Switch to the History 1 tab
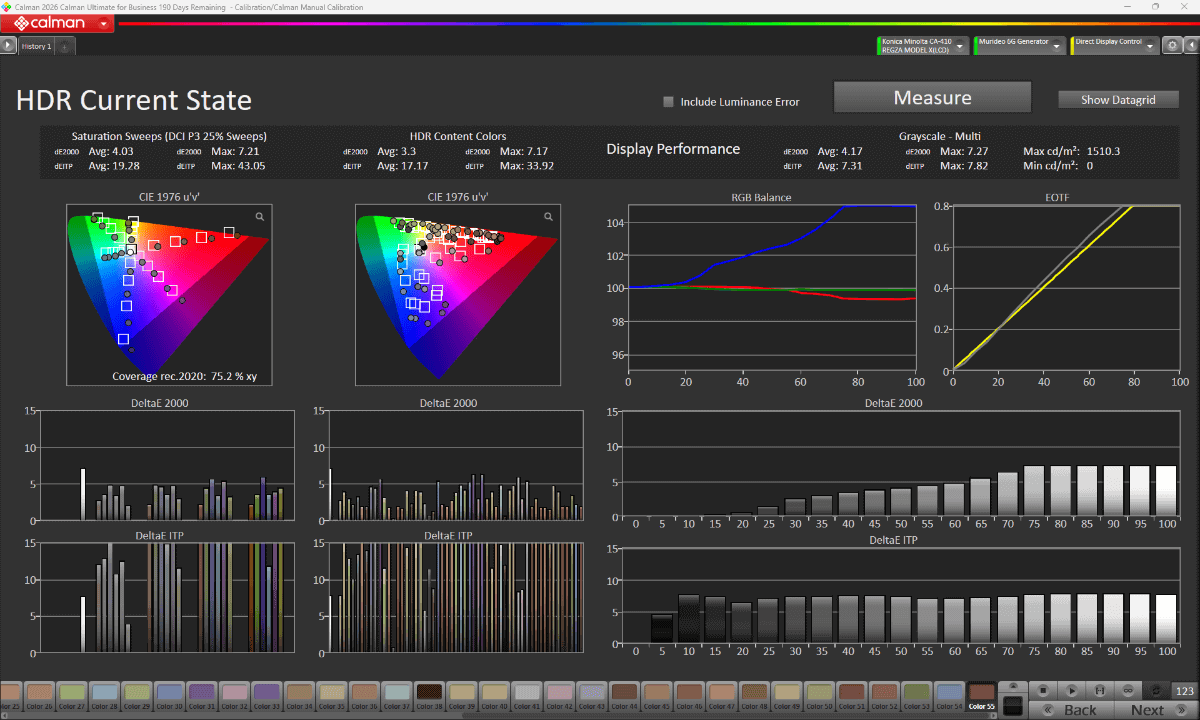This screenshot has height=720, width=1200. [36, 46]
